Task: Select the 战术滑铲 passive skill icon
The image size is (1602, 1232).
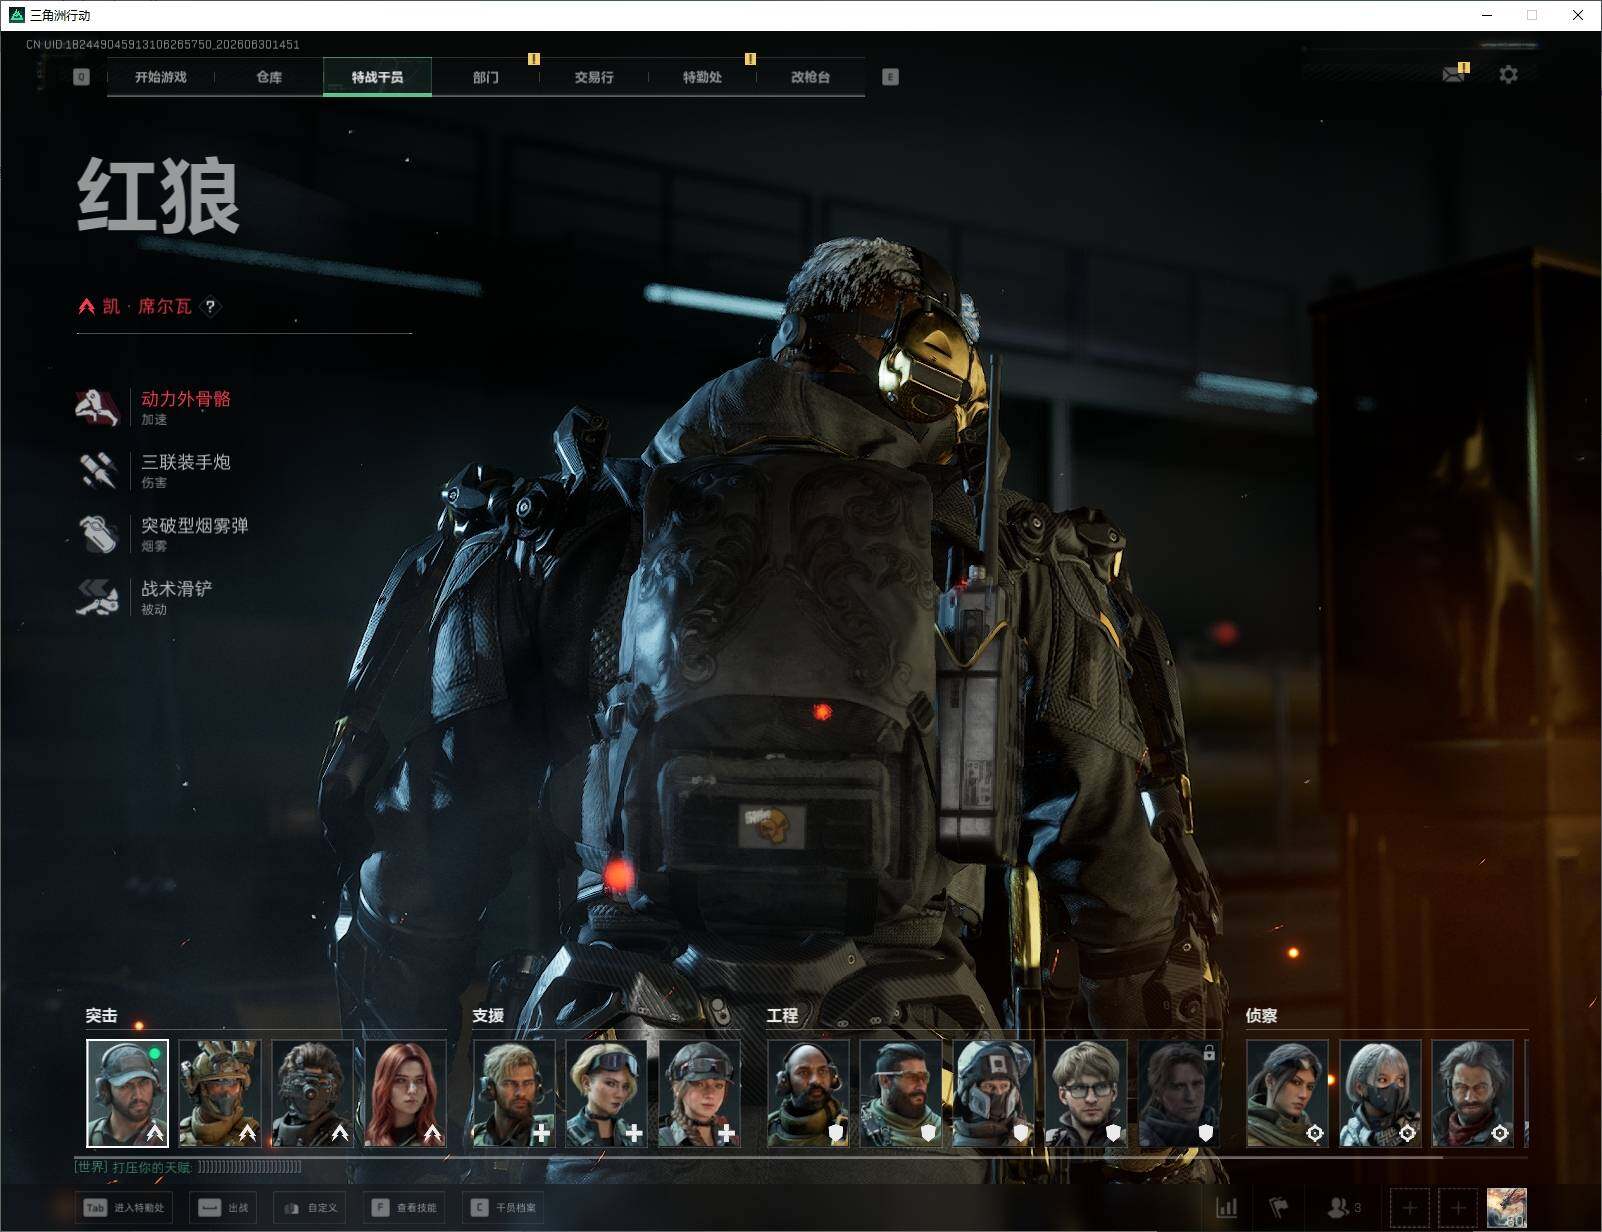Action: [x=97, y=597]
